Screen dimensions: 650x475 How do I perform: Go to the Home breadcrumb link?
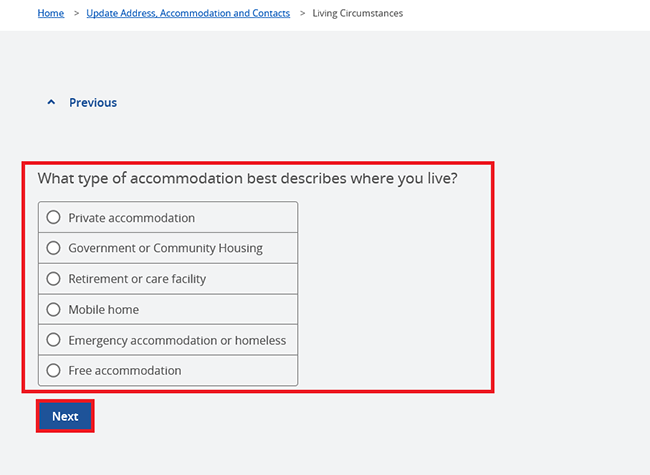[x=51, y=13]
